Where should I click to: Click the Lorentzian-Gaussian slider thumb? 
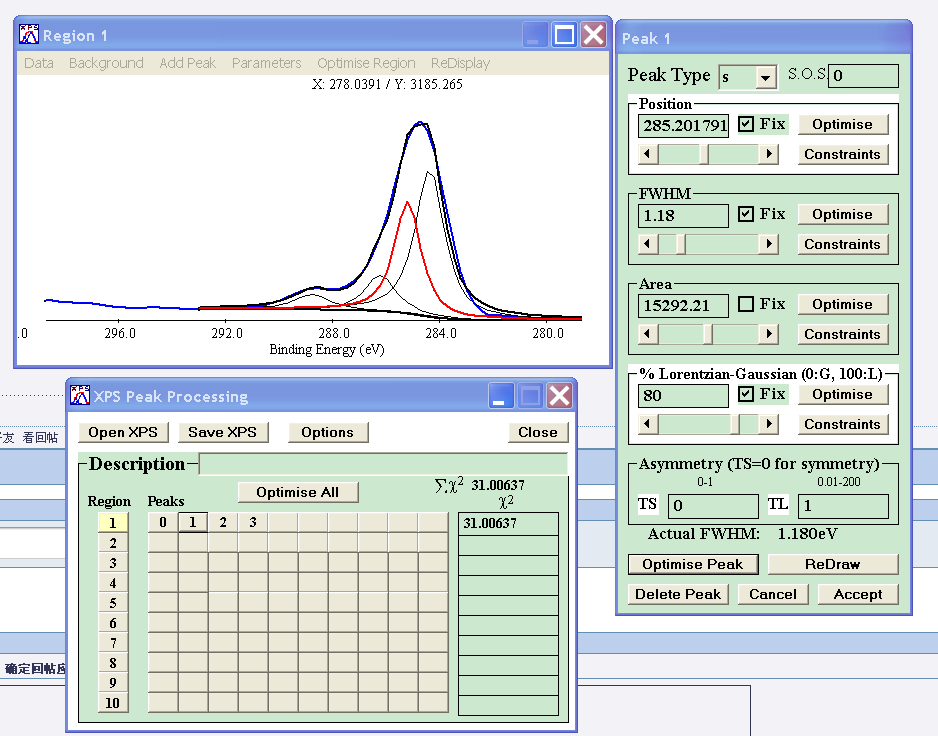735,424
